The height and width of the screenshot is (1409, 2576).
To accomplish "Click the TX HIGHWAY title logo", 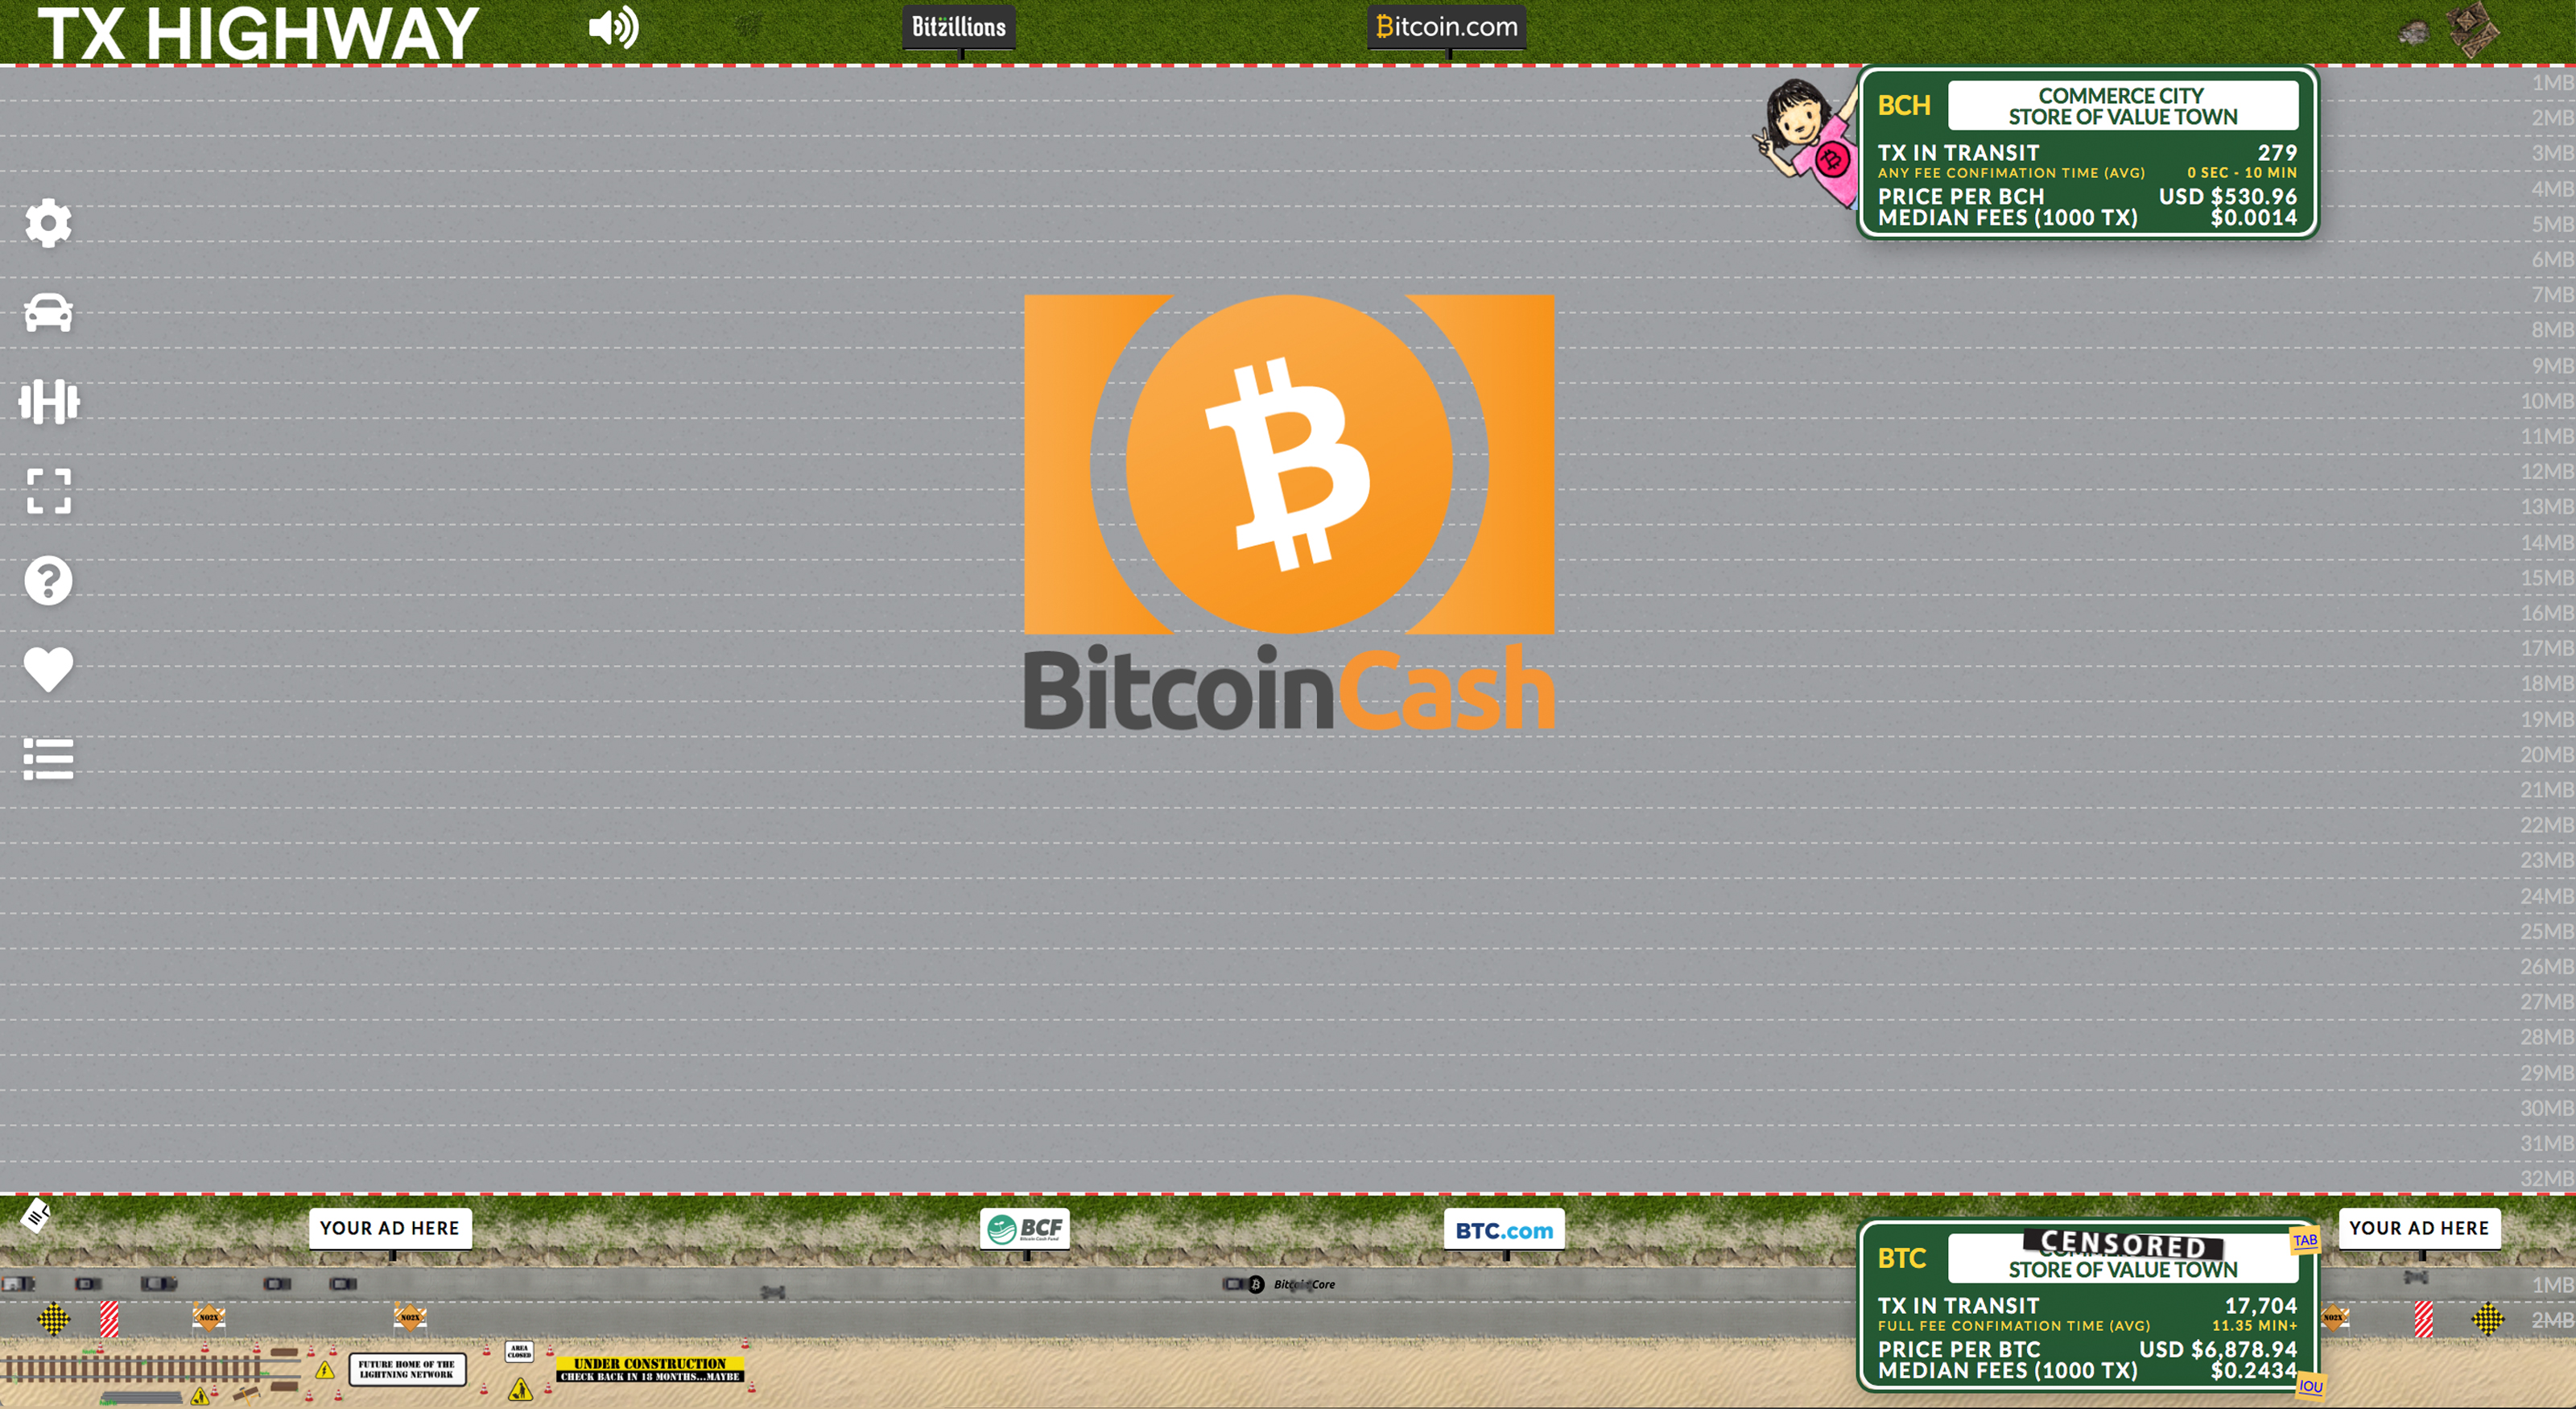I will [x=258, y=33].
